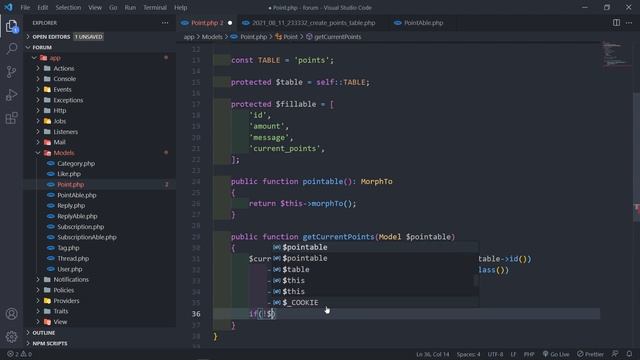This screenshot has height=360, width=640.
Task: Change language mode via PHP status item
Action: (529, 354)
